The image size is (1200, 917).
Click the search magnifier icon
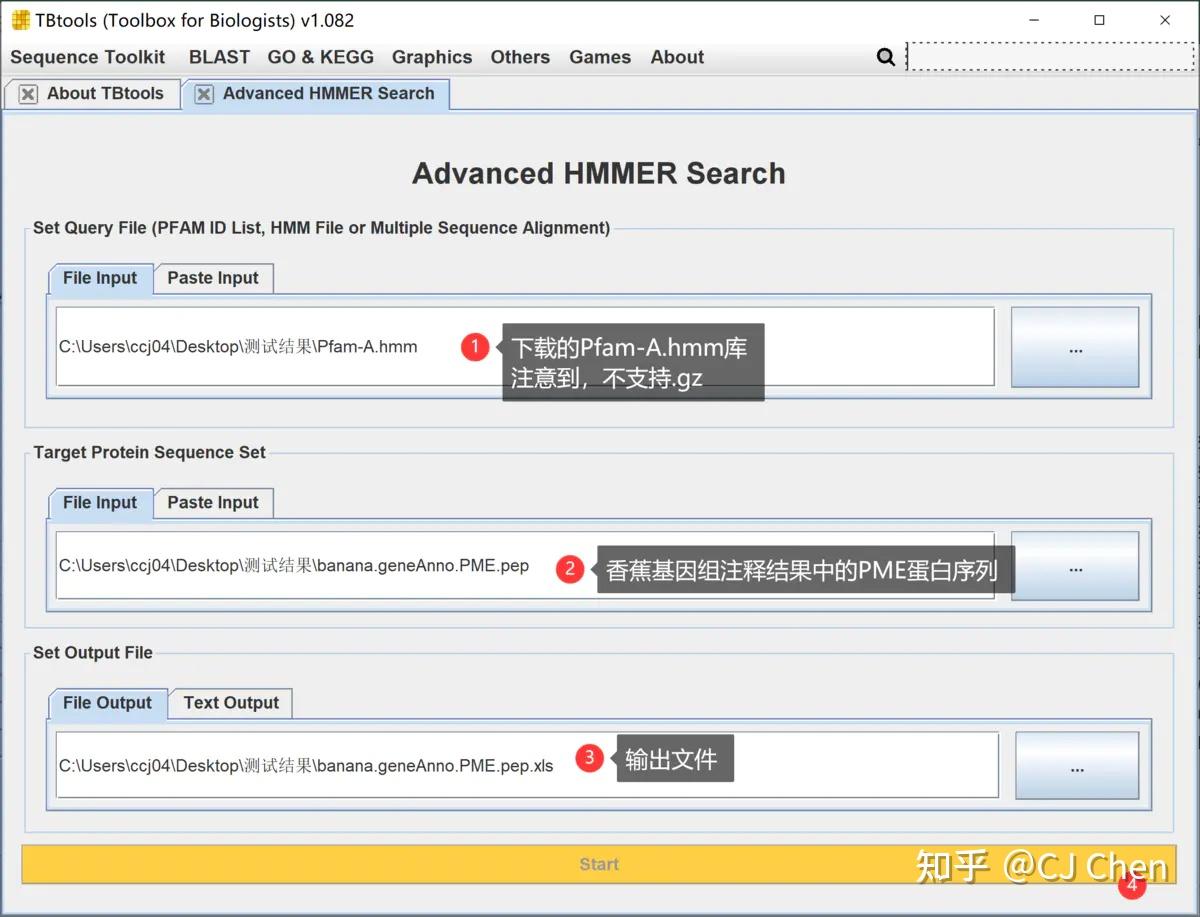point(886,57)
